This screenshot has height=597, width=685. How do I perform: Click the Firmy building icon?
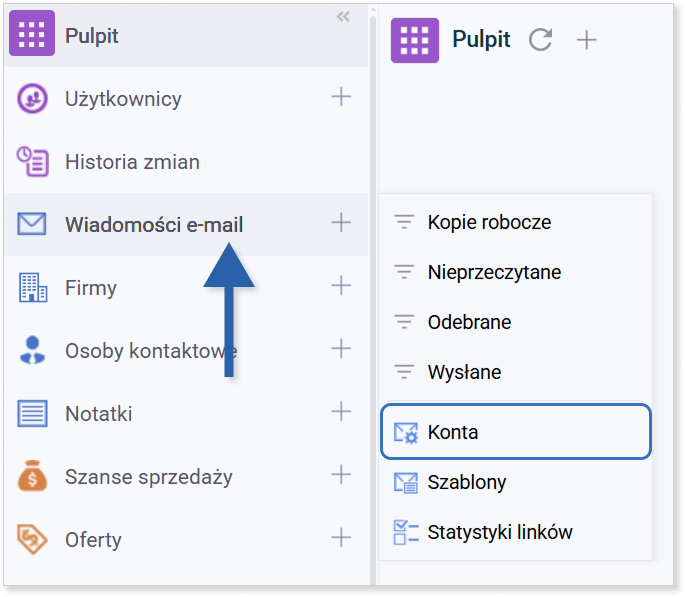pos(32,288)
